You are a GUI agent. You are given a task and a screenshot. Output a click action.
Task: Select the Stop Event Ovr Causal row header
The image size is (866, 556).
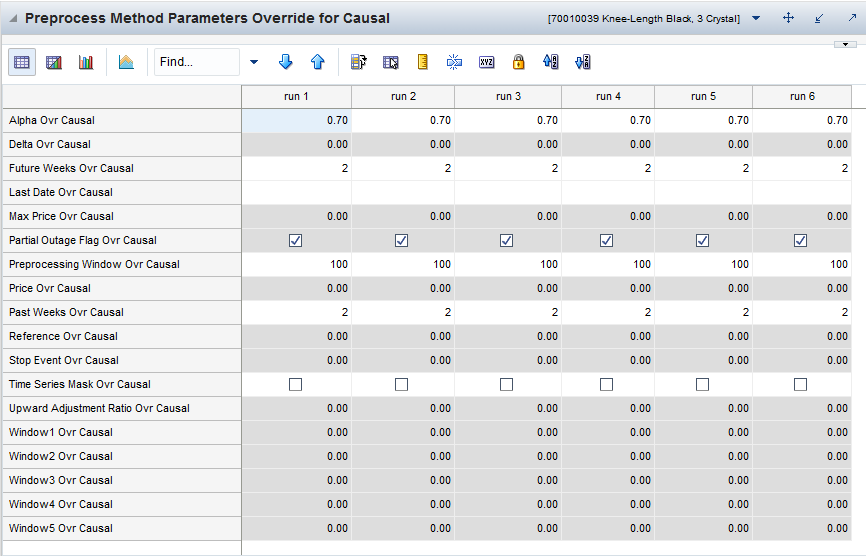coord(122,361)
